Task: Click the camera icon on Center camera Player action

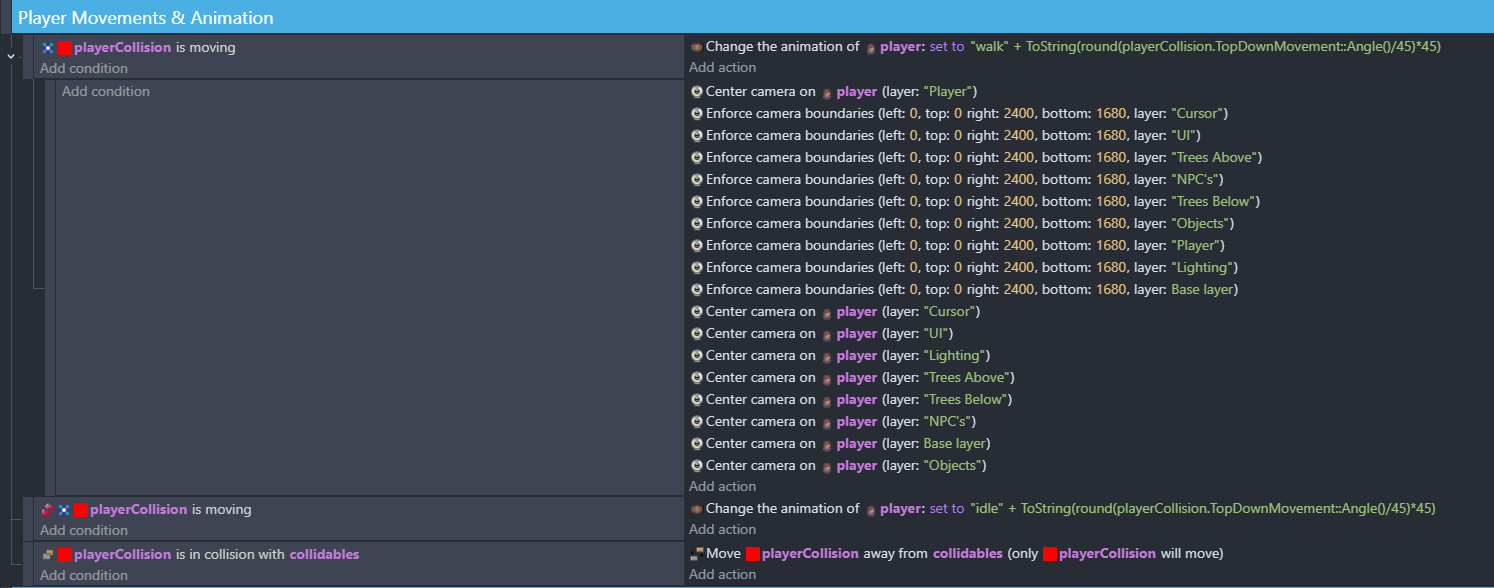Action: [696, 91]
